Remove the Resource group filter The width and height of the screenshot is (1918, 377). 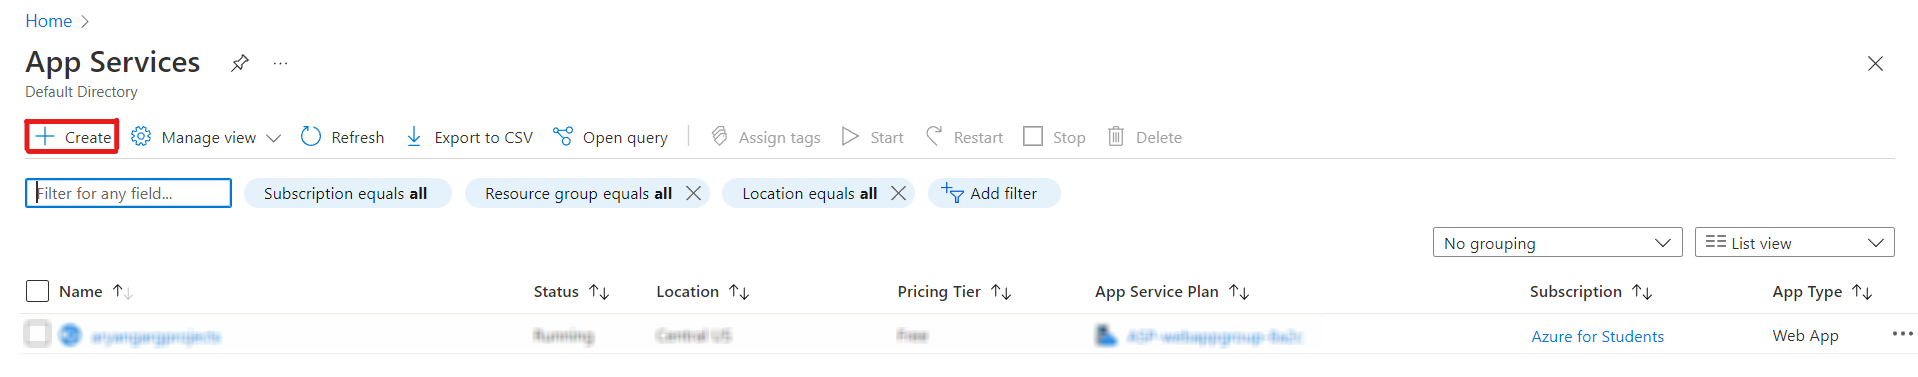(693, 193)
